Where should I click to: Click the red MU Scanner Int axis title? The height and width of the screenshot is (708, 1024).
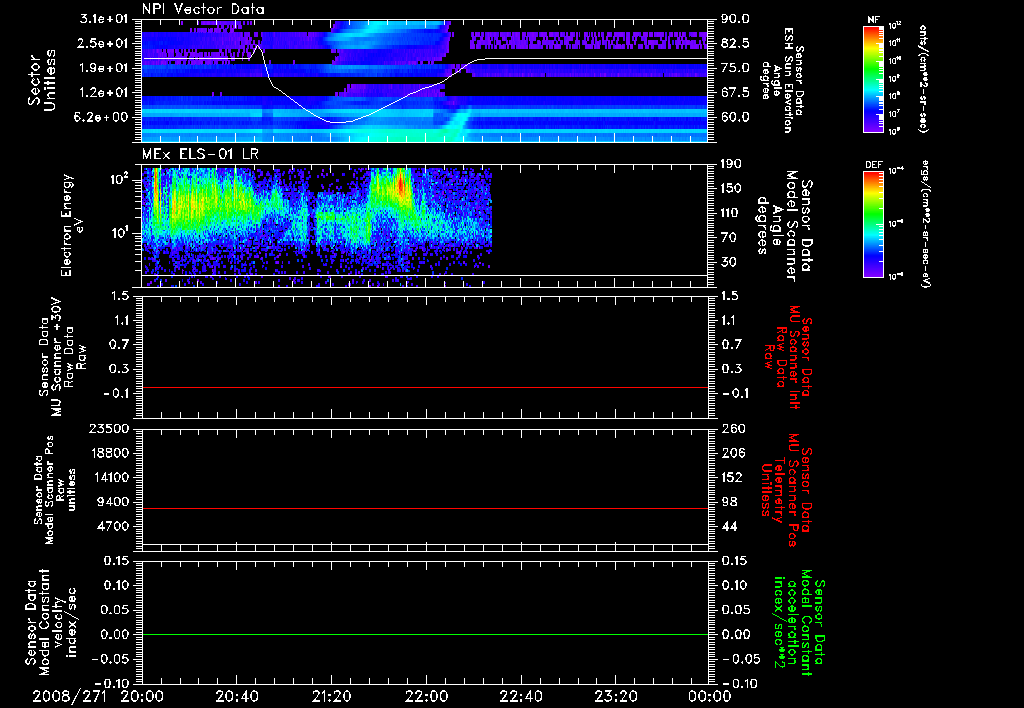788,357
